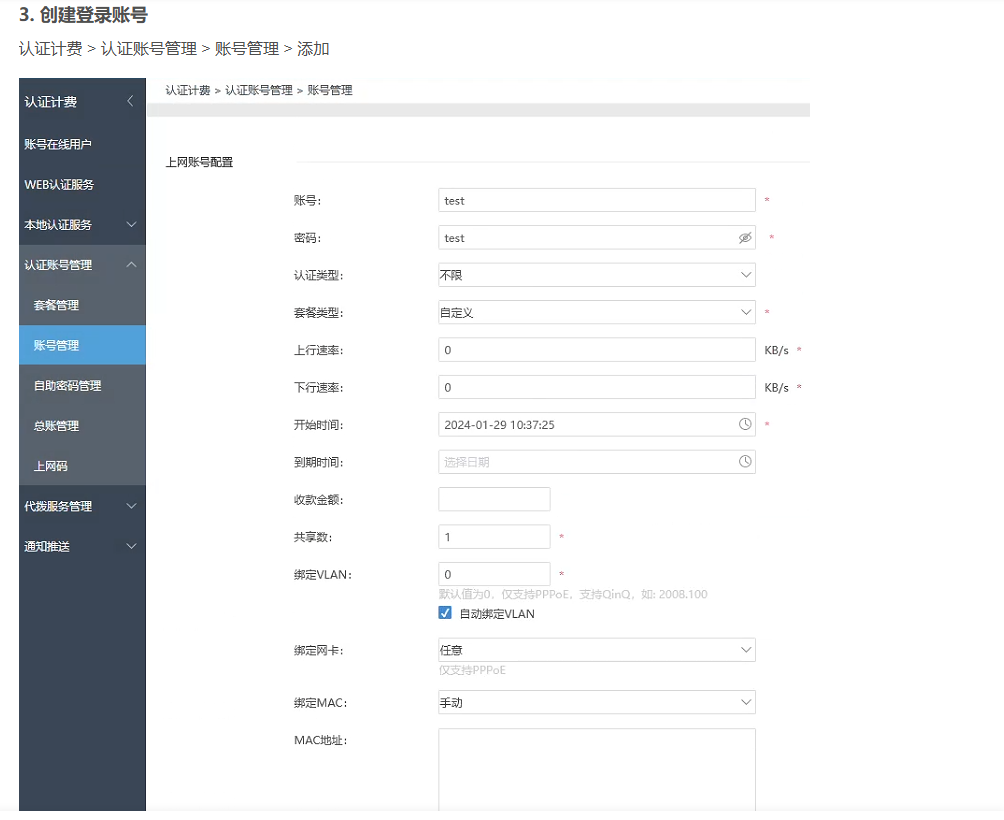Collapse the 认证账号管理 menu

[x=83, y=265]
